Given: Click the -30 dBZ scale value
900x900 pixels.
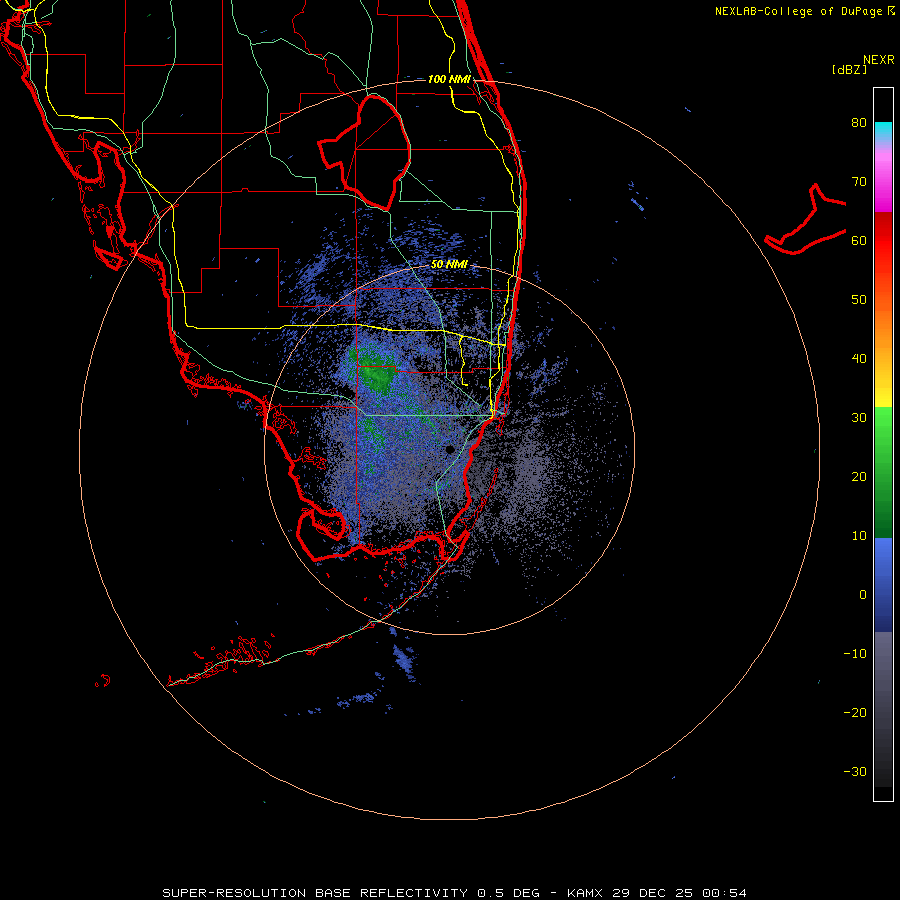Looking at the screenshot, I should (x=855, y=771).
